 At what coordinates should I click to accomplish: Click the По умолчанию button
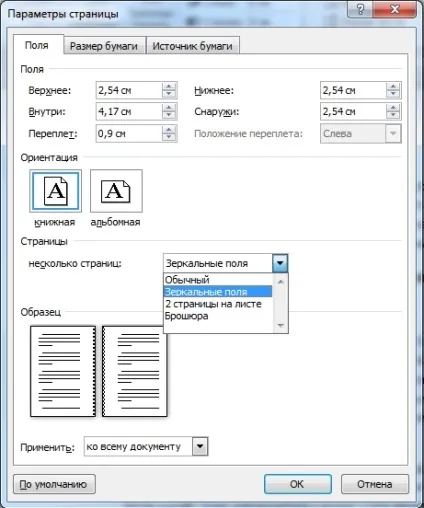(x=54, y=484)
